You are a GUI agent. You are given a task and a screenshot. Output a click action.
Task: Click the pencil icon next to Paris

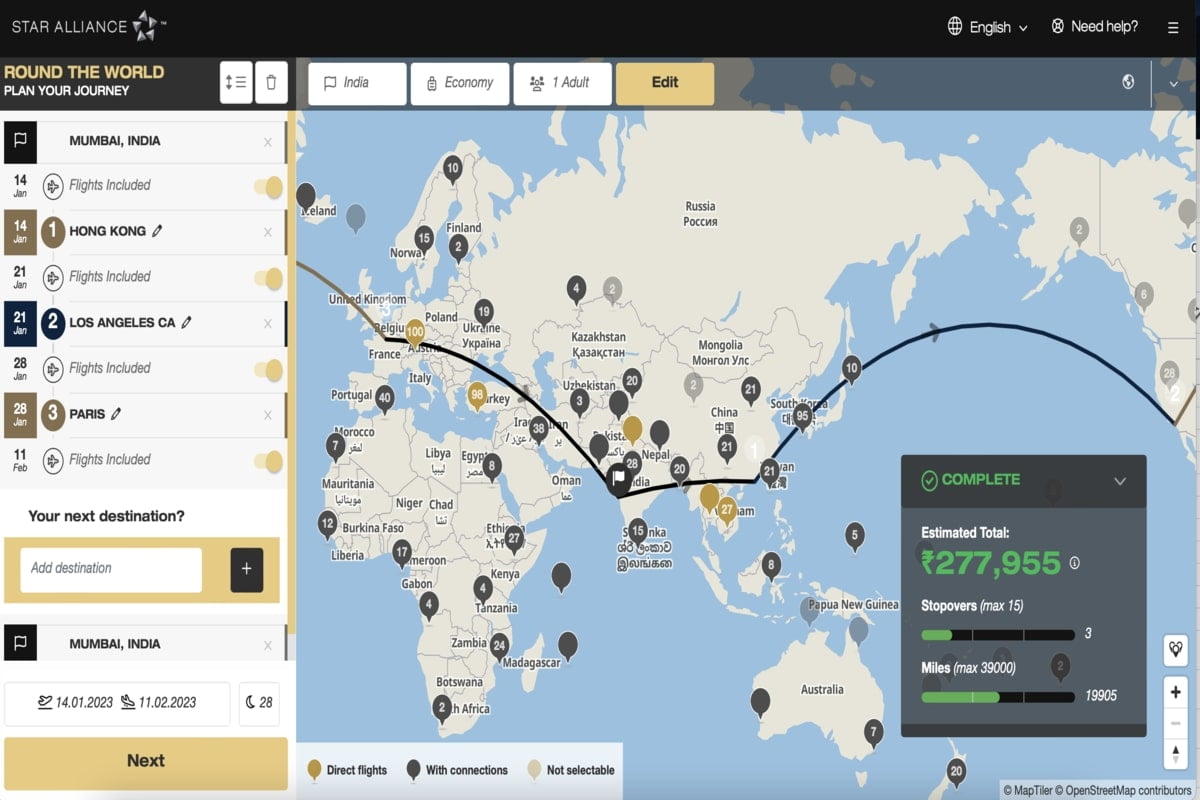pyautogui.click(x=116, y=414)
